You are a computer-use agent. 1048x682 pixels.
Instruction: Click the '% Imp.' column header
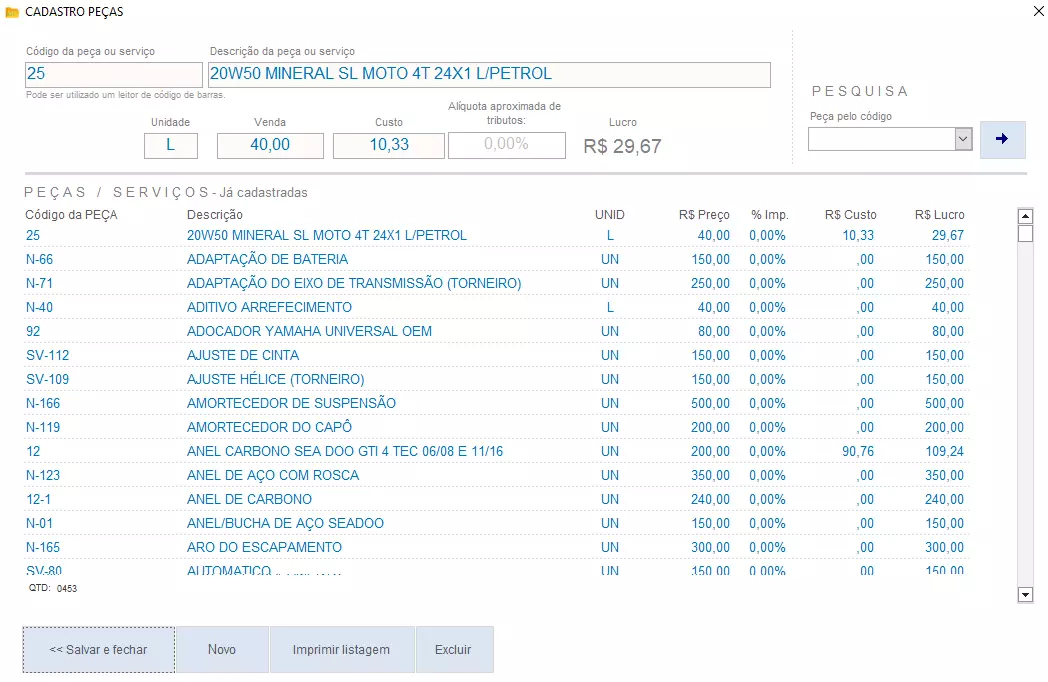[769, 215]
